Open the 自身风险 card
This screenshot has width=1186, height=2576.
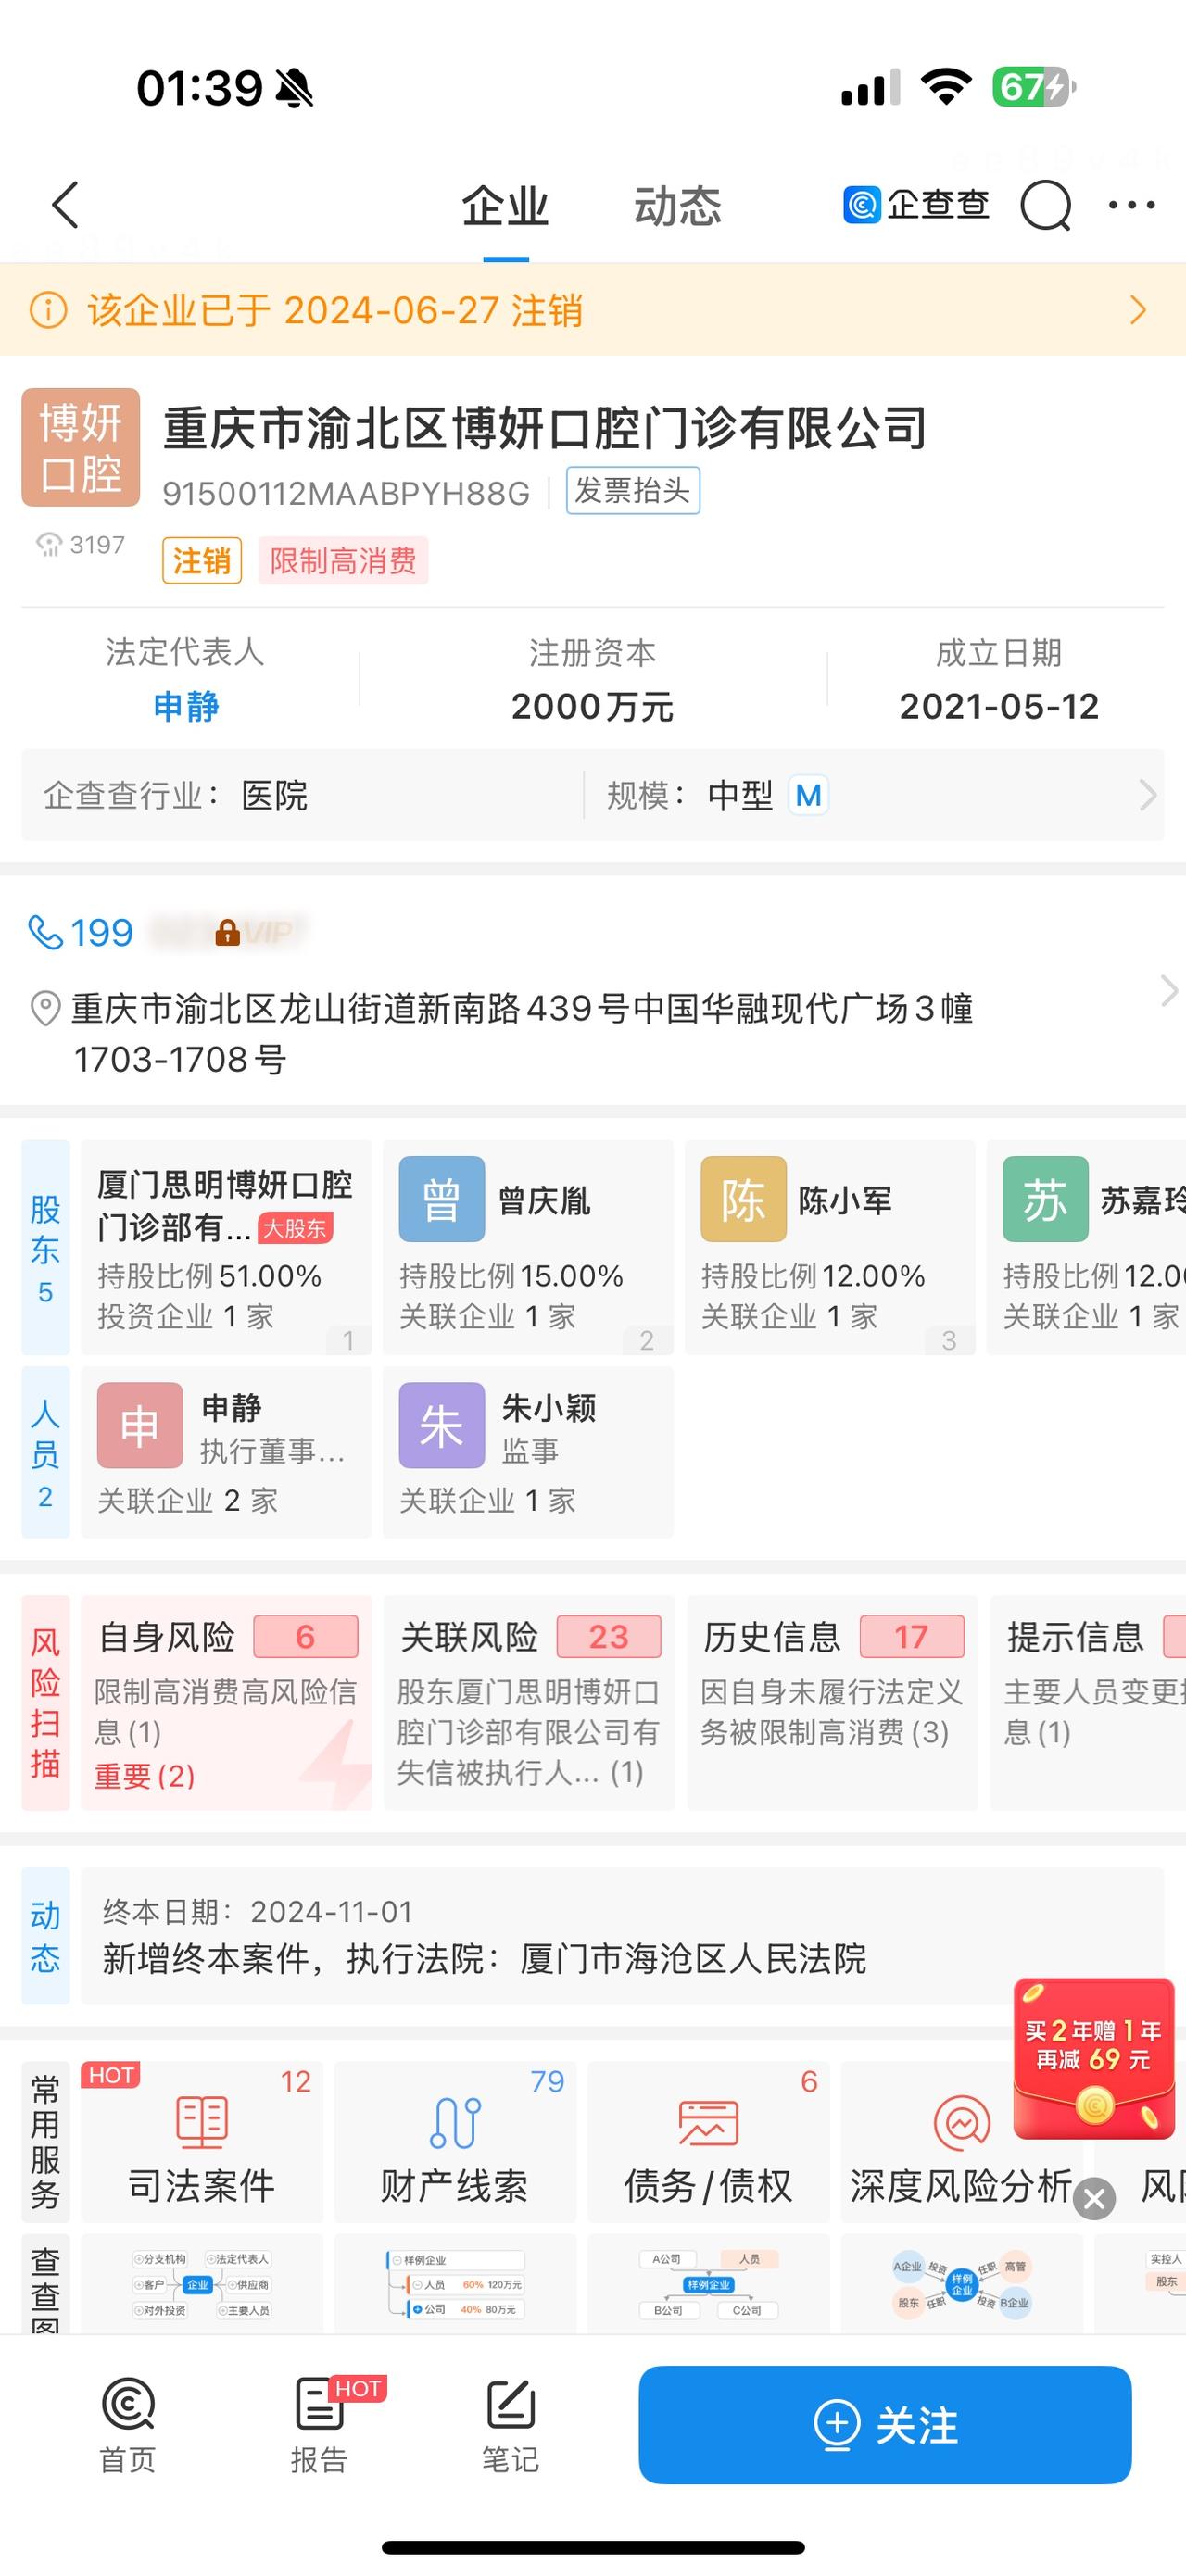(226, 1702)
